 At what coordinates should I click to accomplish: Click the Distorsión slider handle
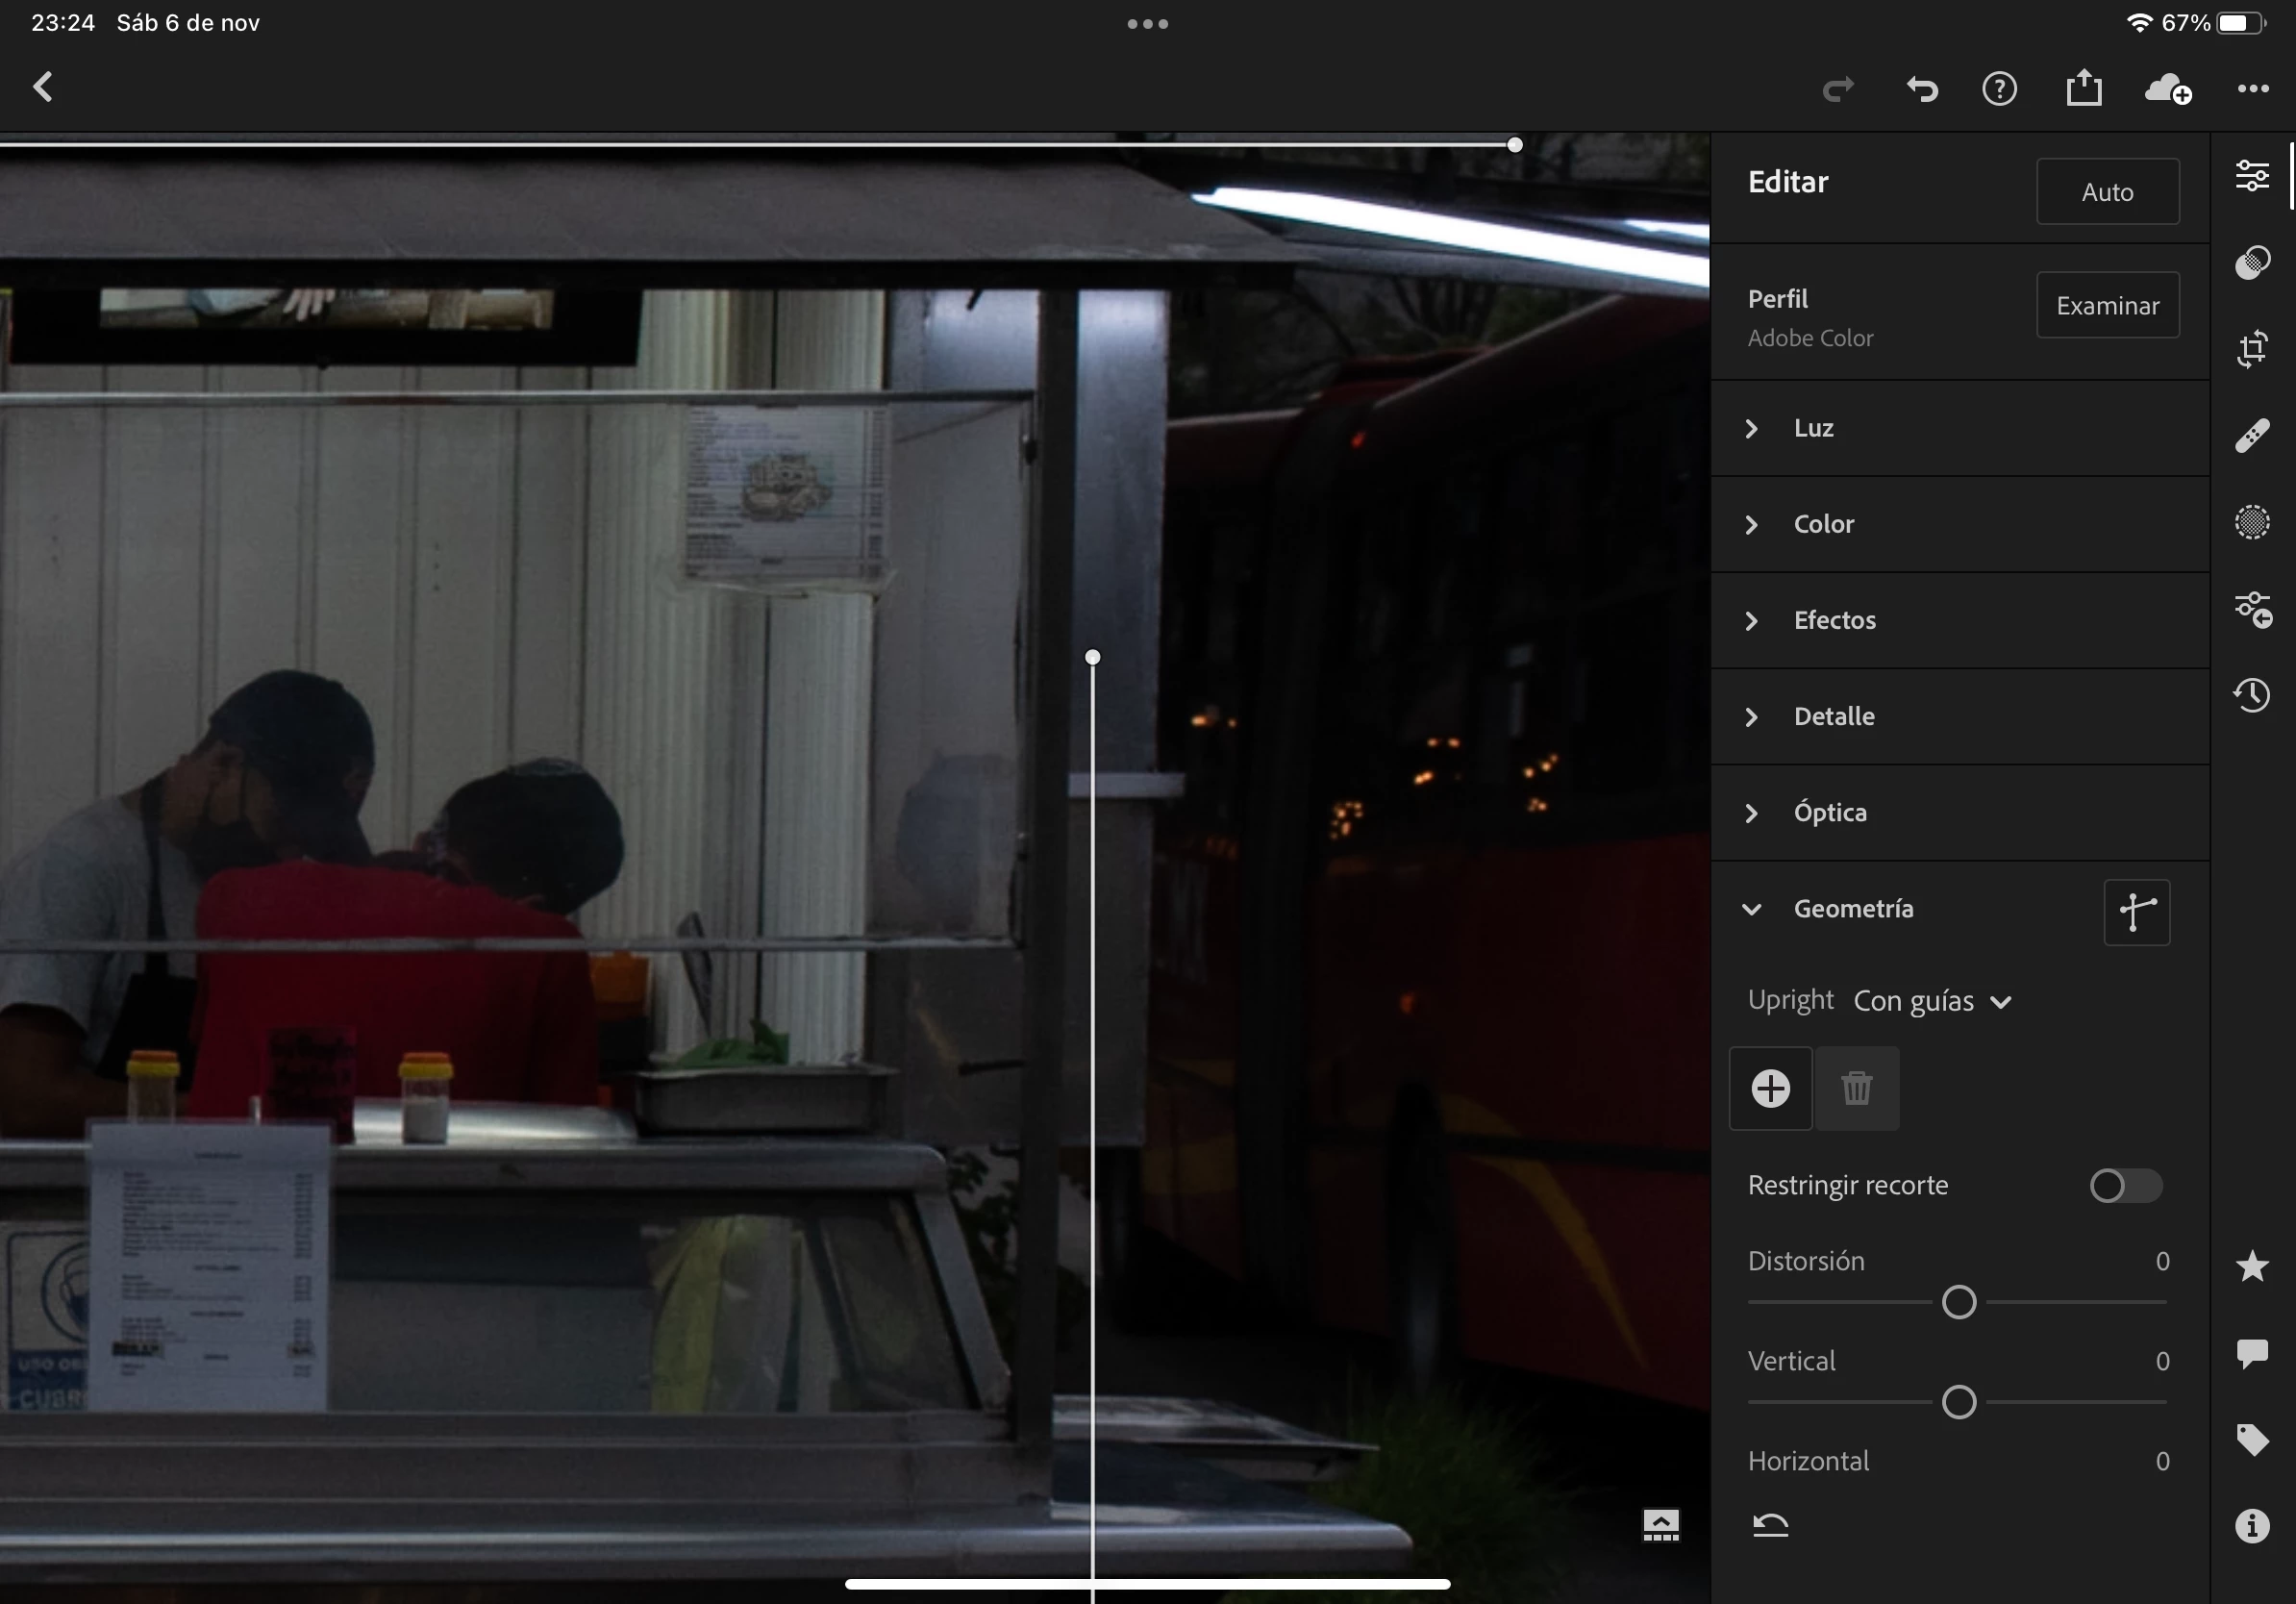click(x=1958, y=1302)
